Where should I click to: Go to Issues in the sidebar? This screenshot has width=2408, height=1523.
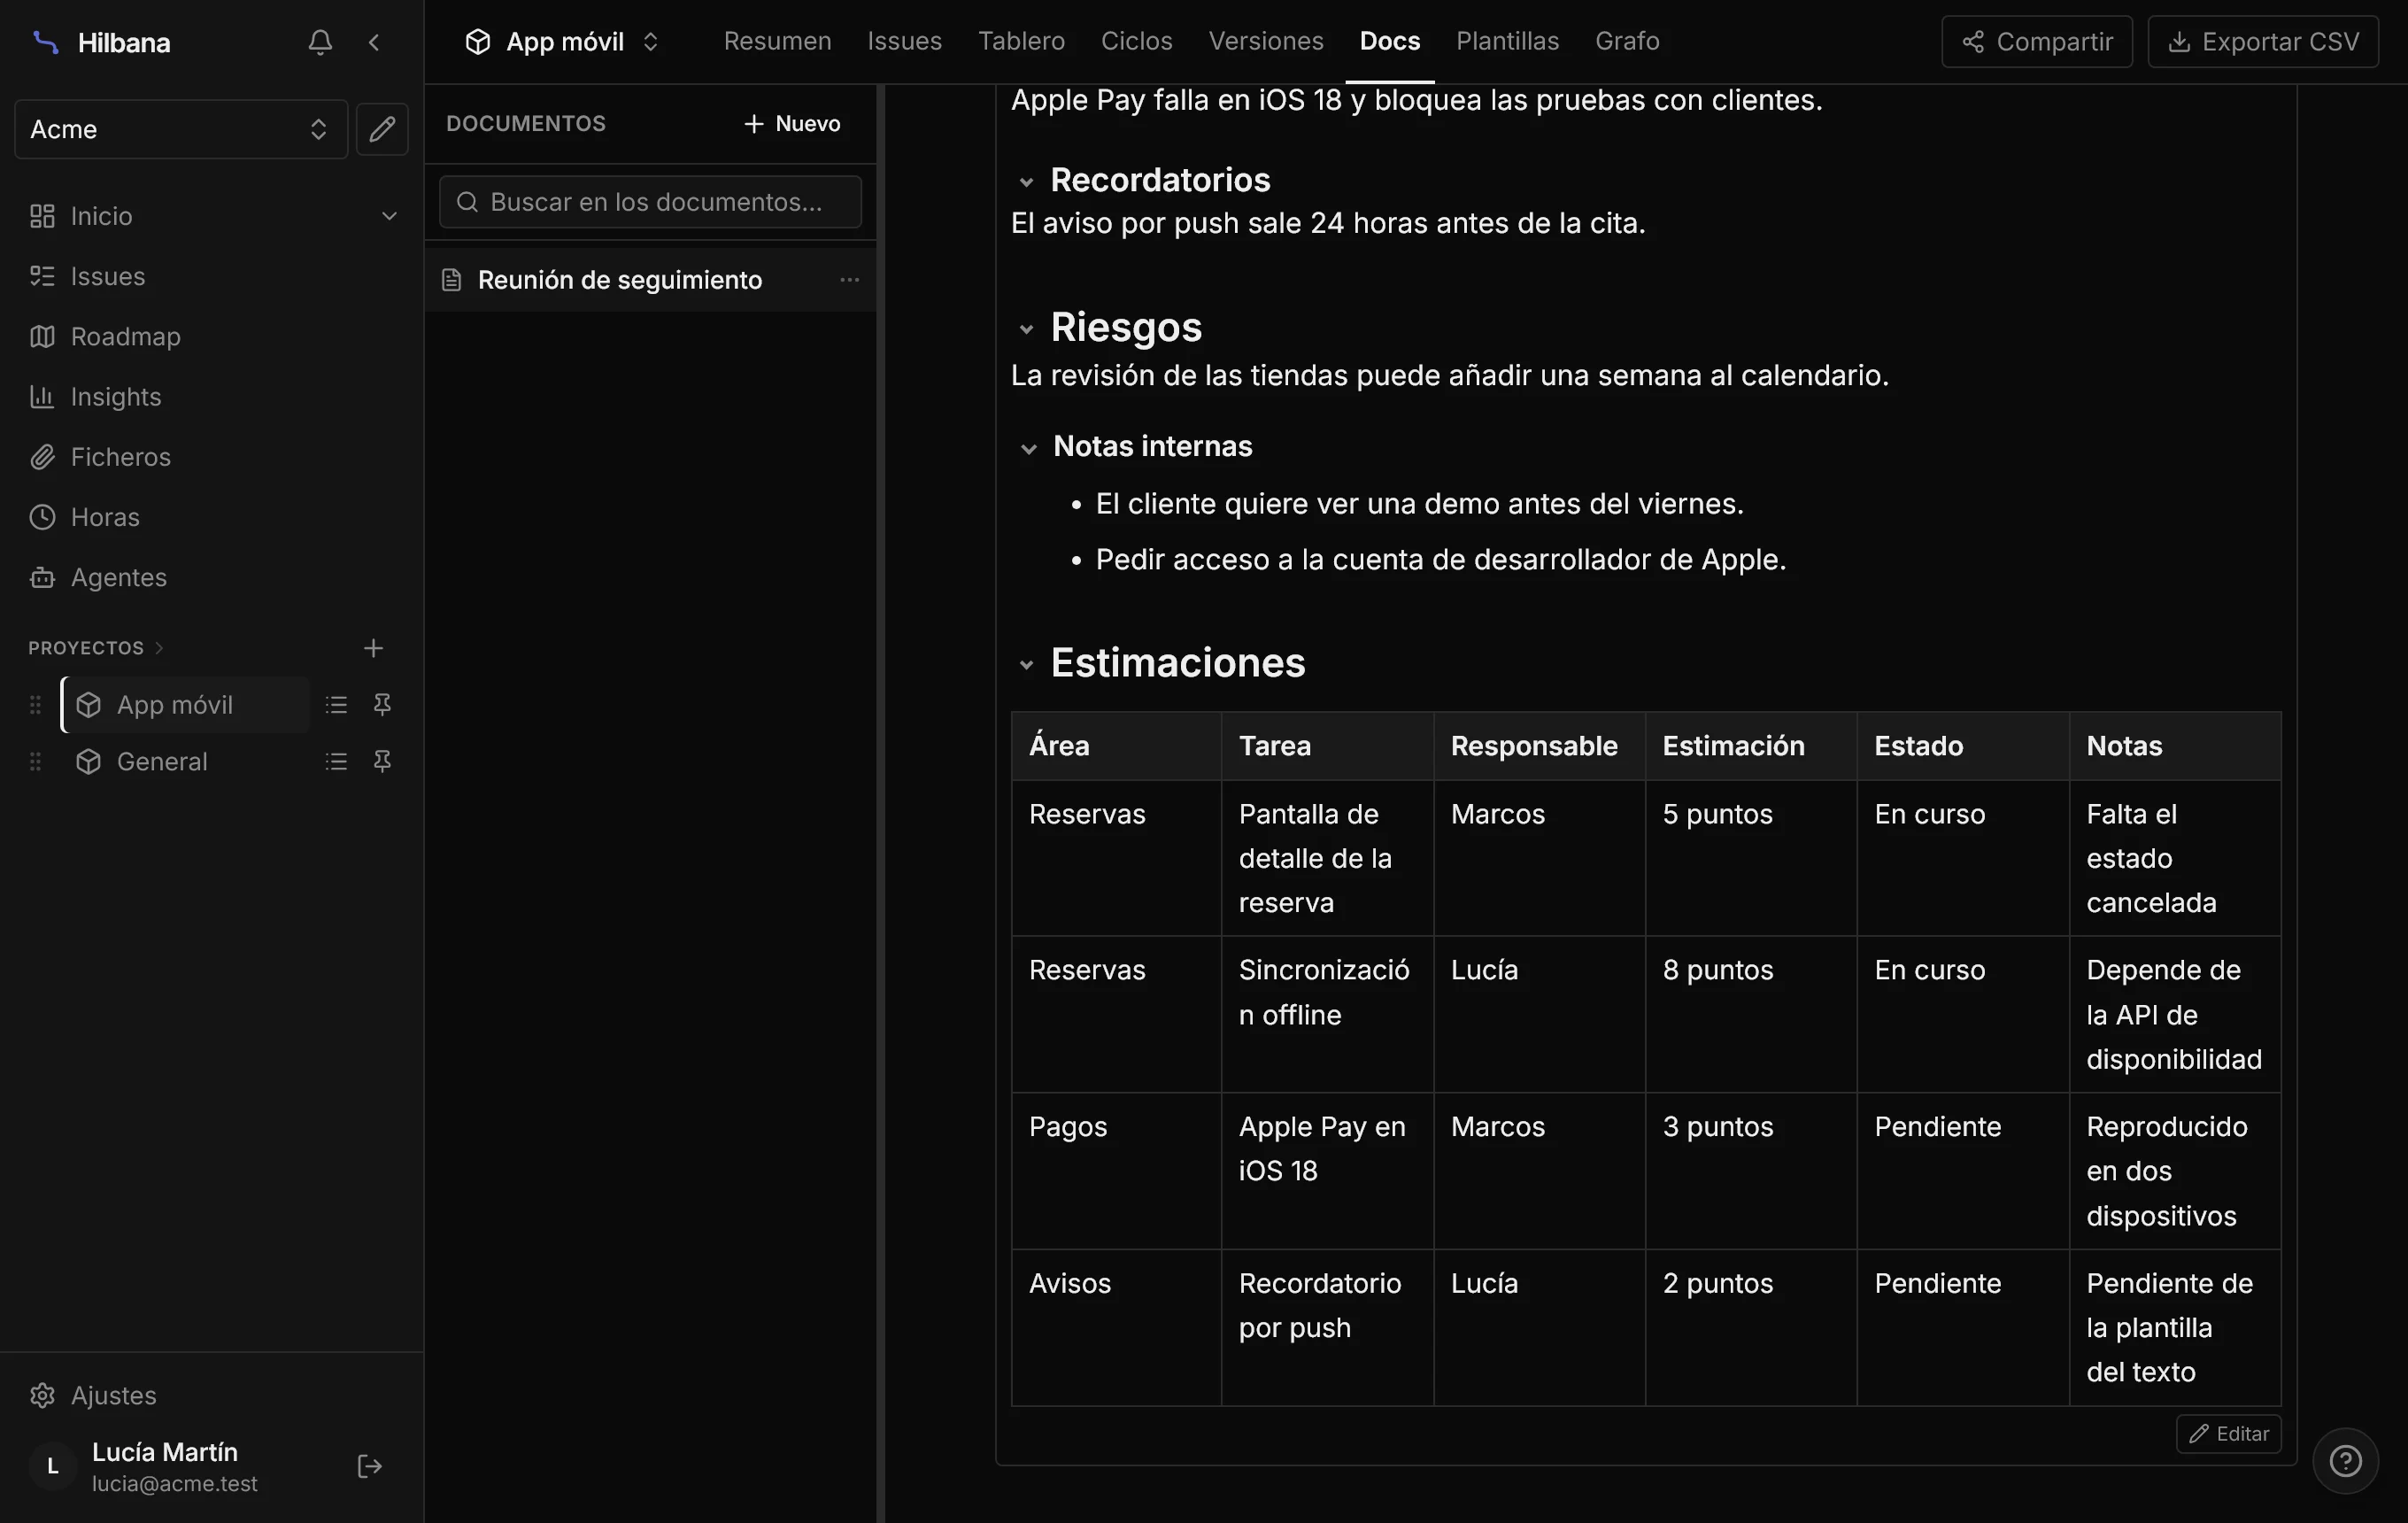212,276
